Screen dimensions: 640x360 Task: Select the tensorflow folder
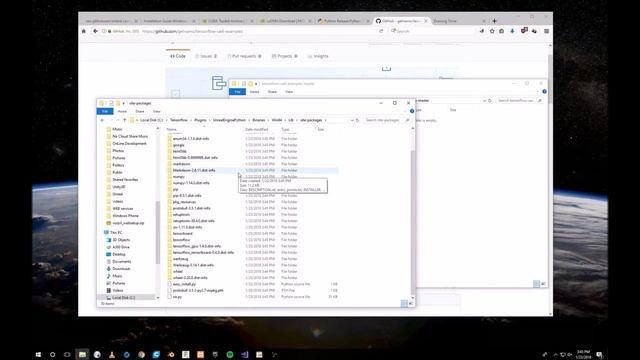(182, 240)
